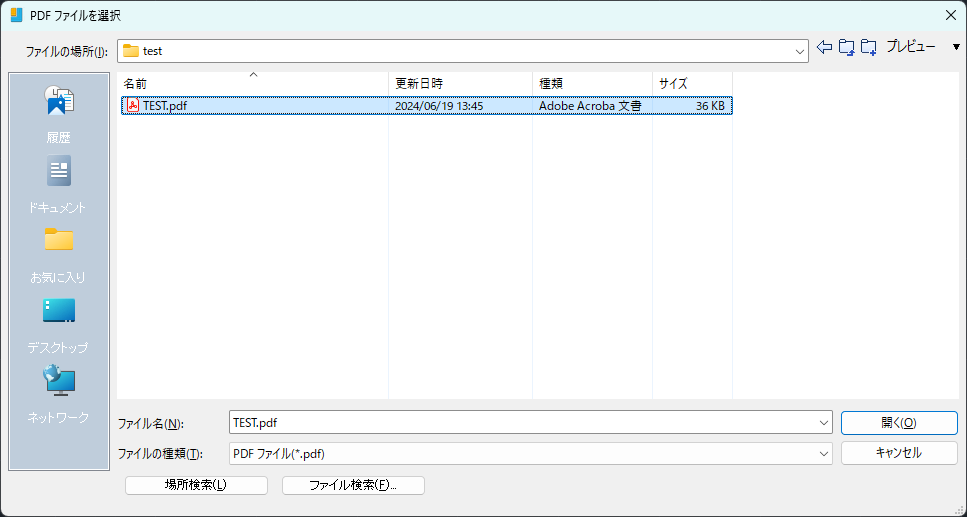Click the 開く(O) button
This screenshot has width=967, height=517.
tap(899, 423)
